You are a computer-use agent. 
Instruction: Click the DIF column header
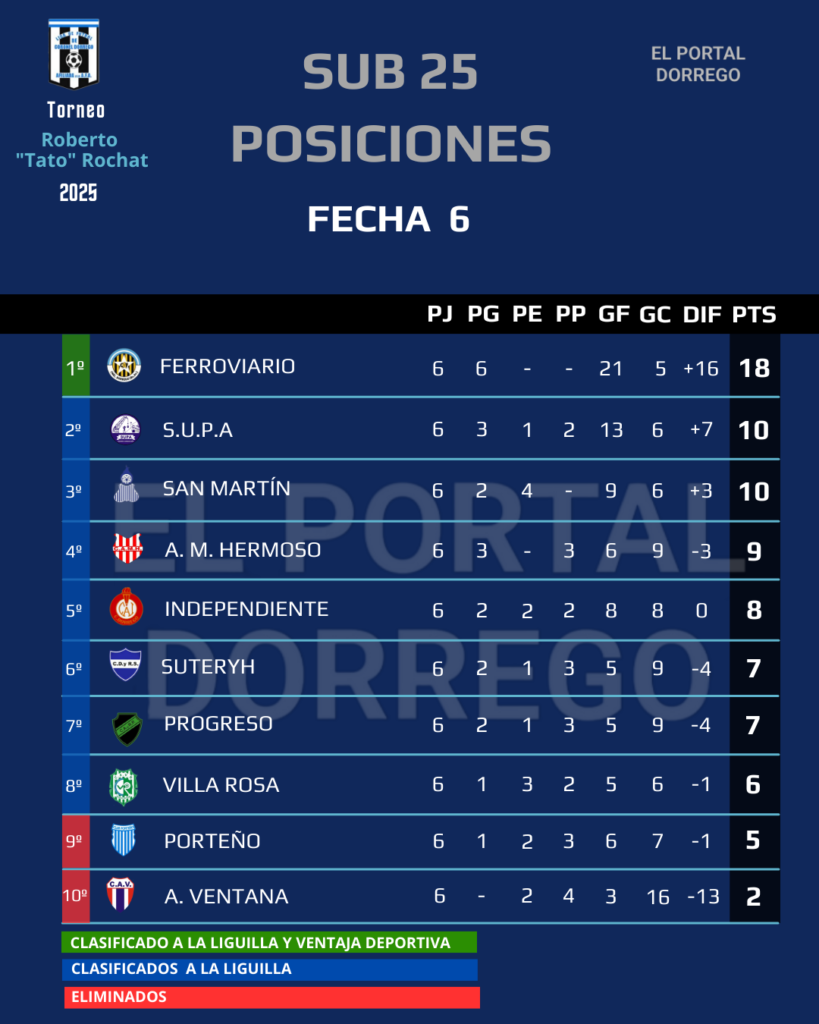point(702,314)
